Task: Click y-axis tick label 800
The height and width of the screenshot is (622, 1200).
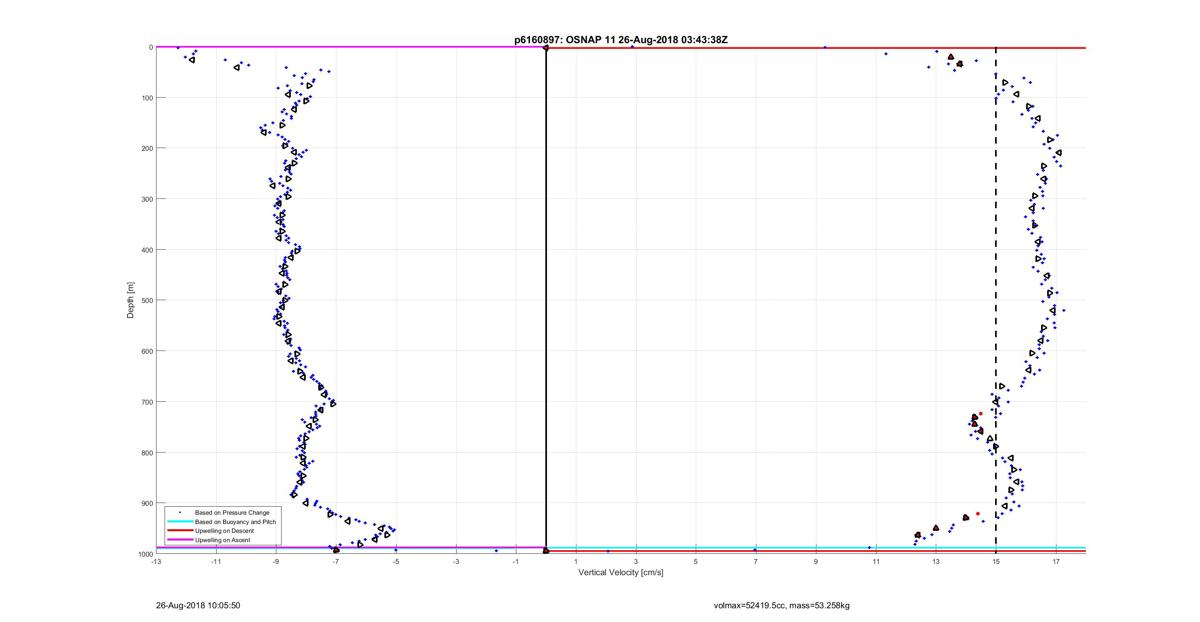Action: 146,452
